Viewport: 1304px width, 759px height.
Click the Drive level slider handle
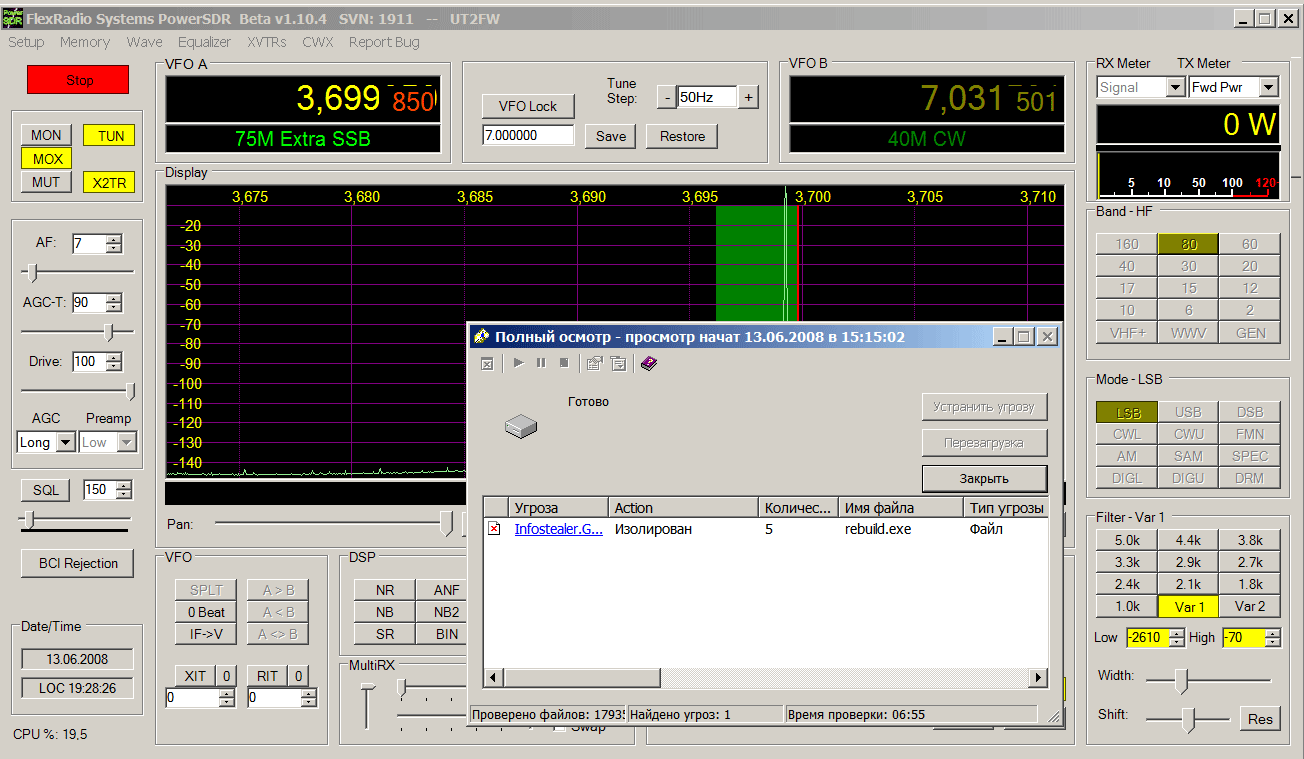coord(130,391)
